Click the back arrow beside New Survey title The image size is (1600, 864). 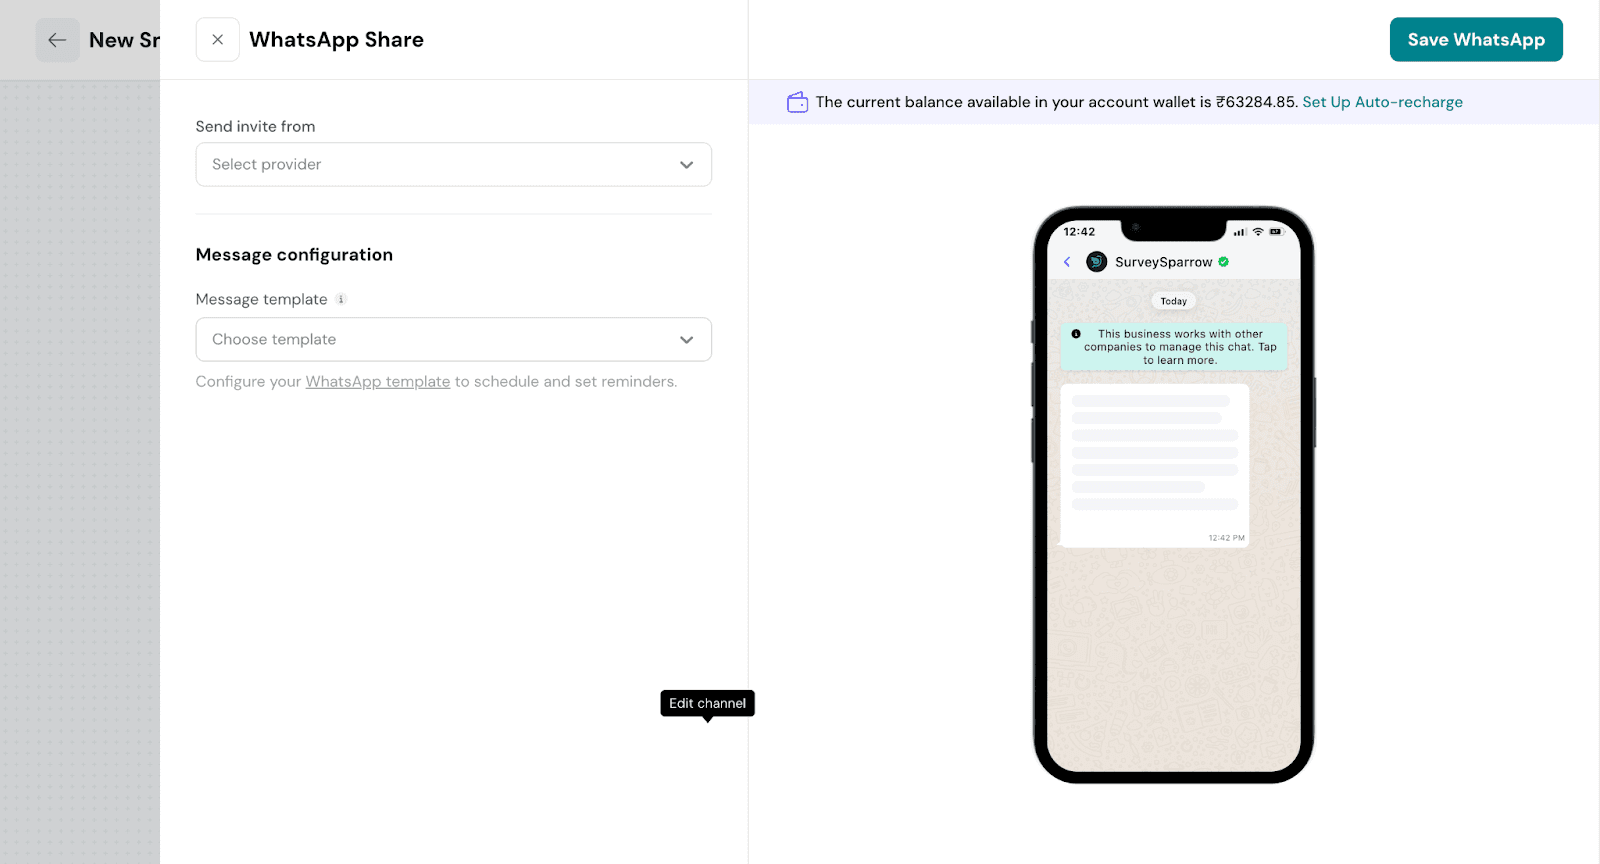point(57,40)
